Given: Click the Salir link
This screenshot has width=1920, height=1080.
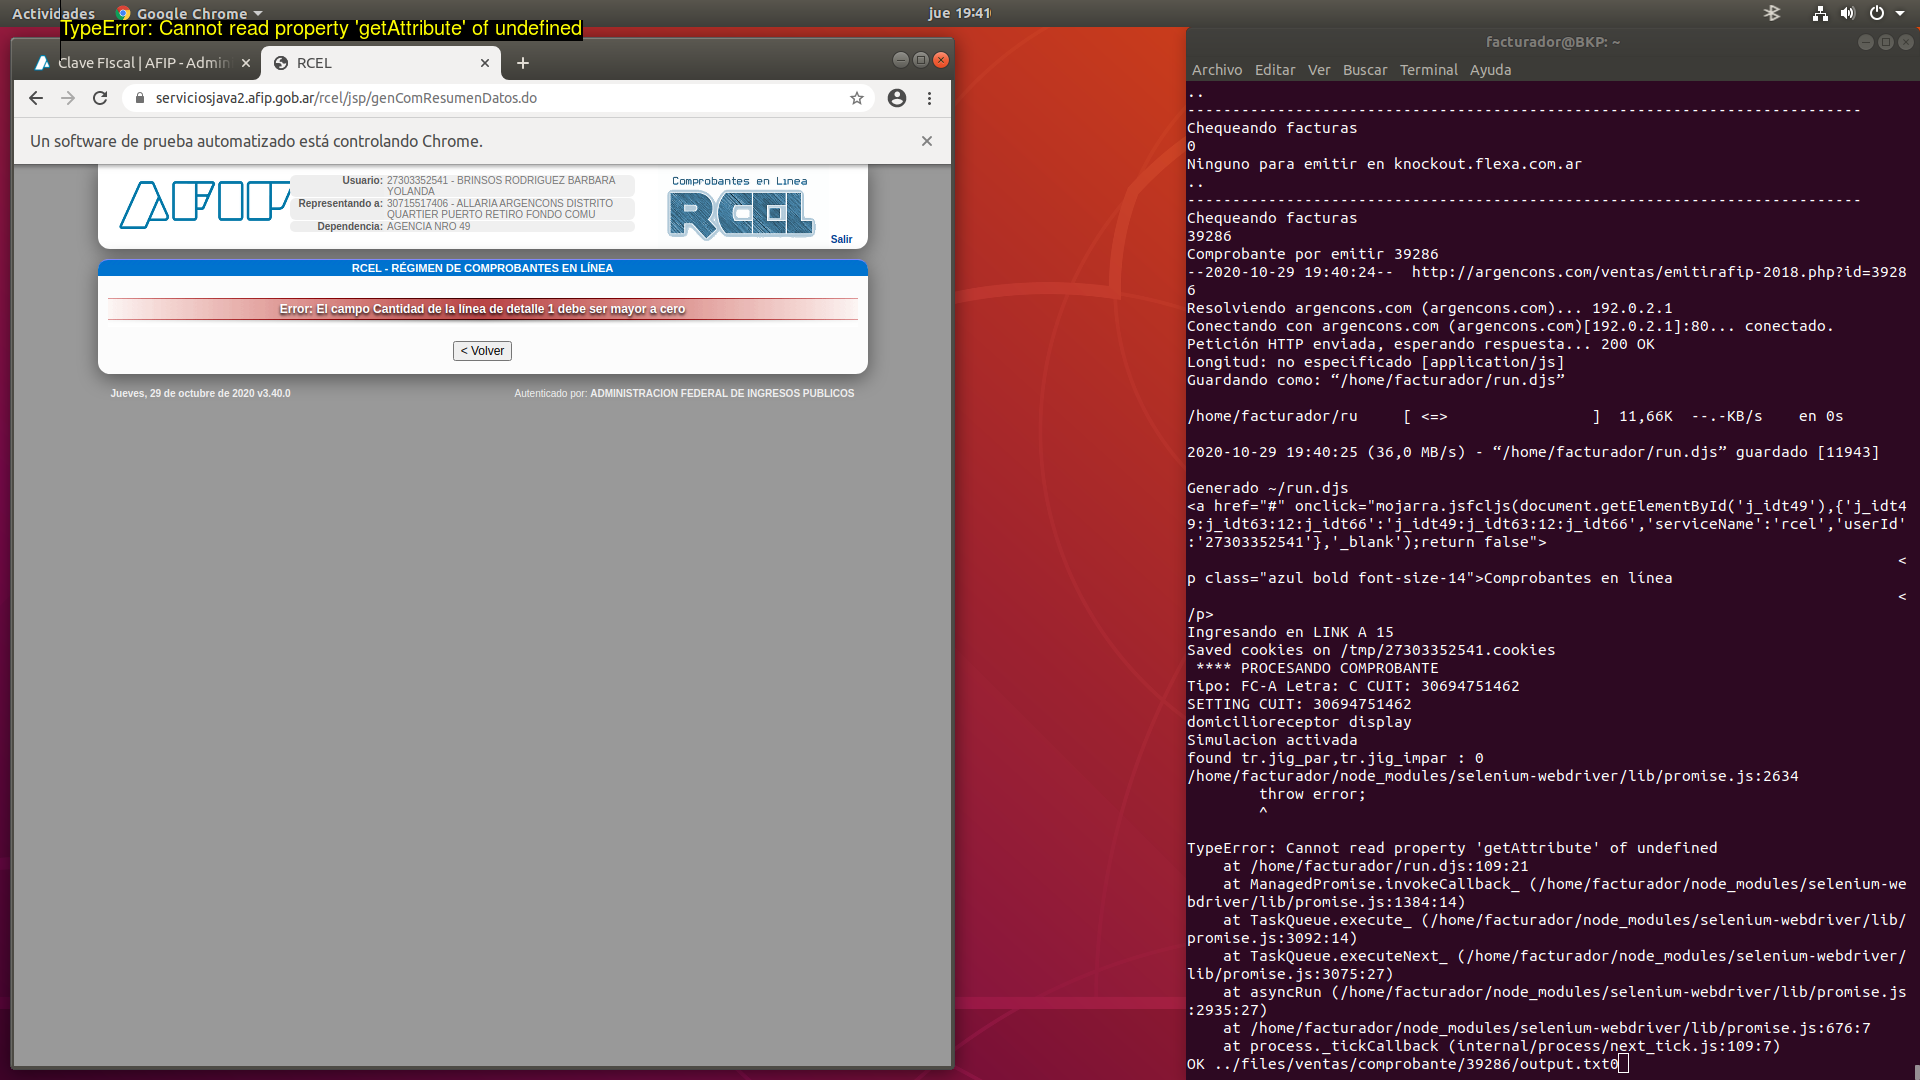Looking at the screenshot, I should coord(841,239).
